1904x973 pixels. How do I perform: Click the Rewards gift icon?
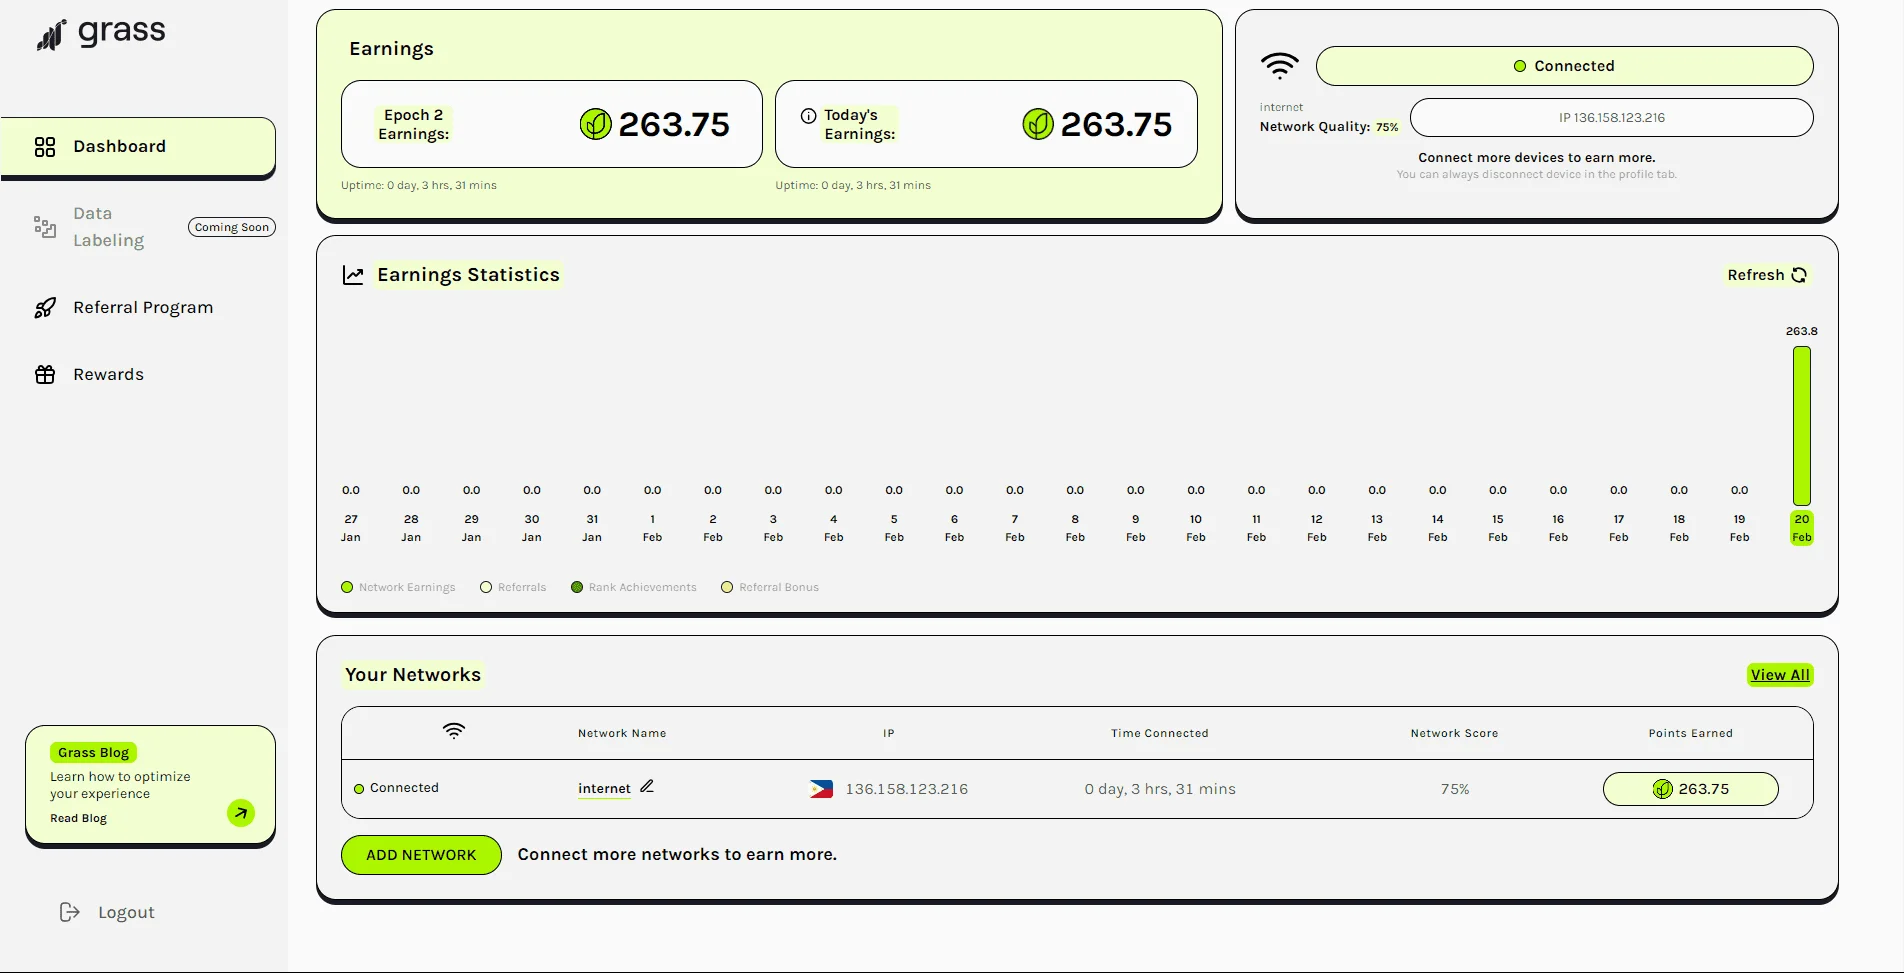pos(45,375)
